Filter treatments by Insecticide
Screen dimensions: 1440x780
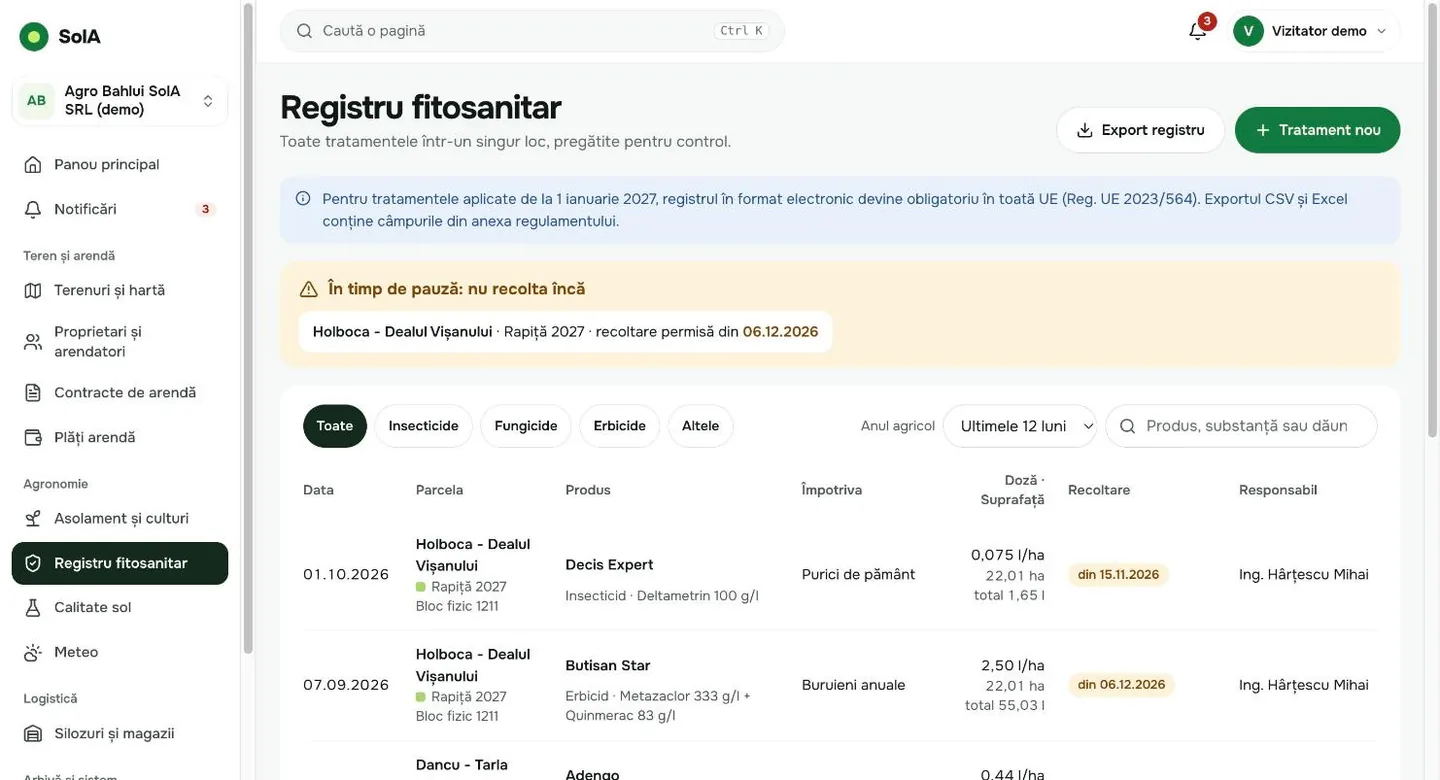424,426
